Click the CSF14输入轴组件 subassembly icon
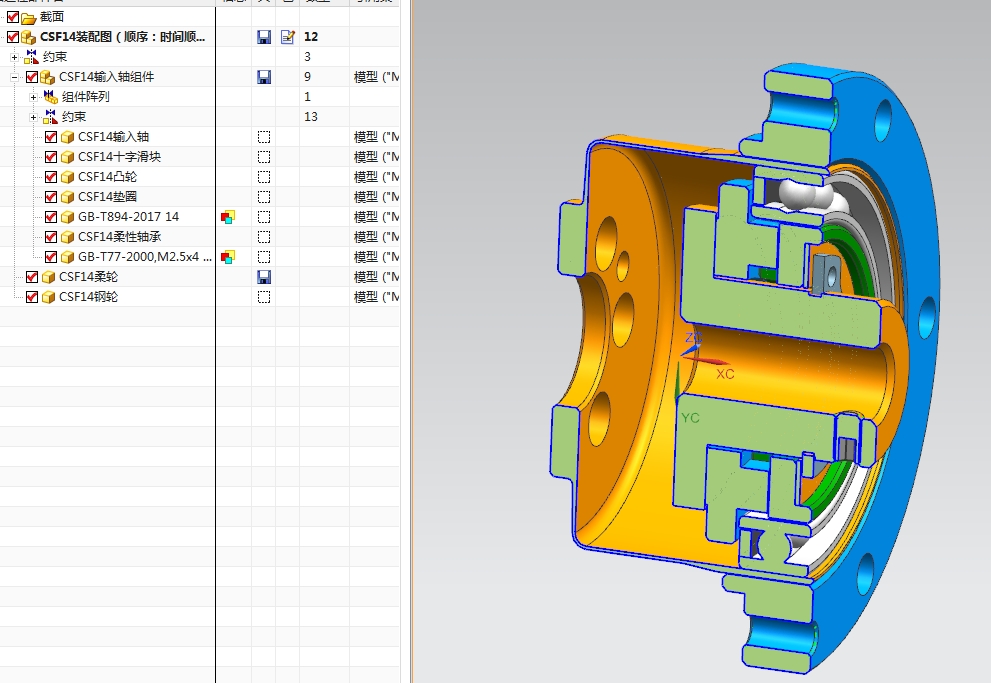This screenshot has height=683, width=991. [47, 77]
